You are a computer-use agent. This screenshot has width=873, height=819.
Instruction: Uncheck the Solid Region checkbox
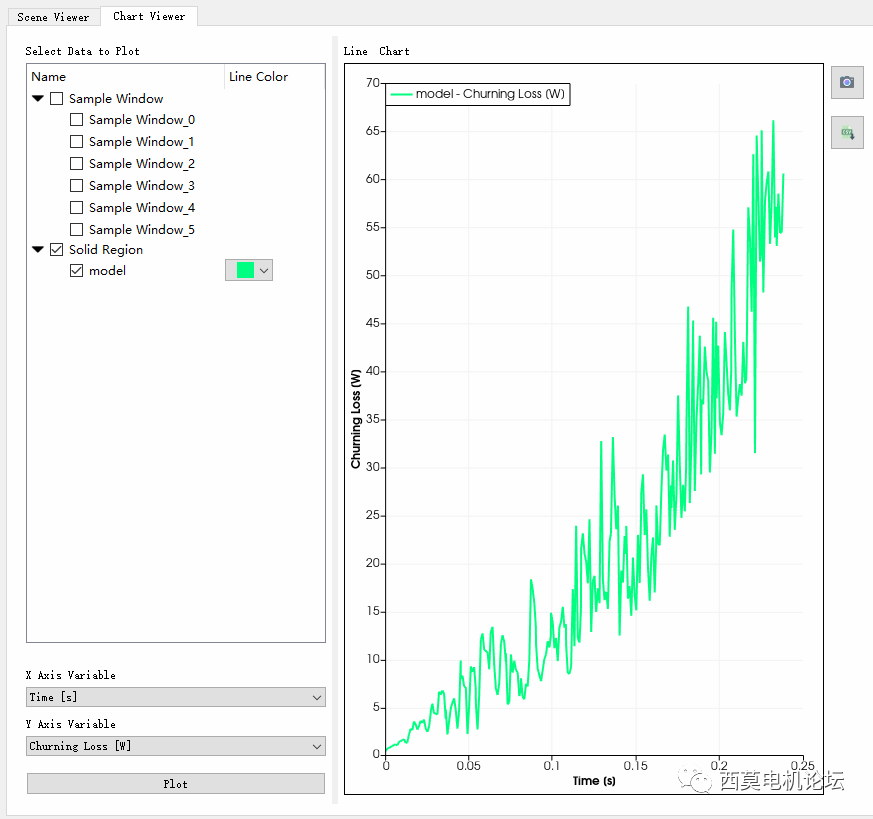(56, 249)
